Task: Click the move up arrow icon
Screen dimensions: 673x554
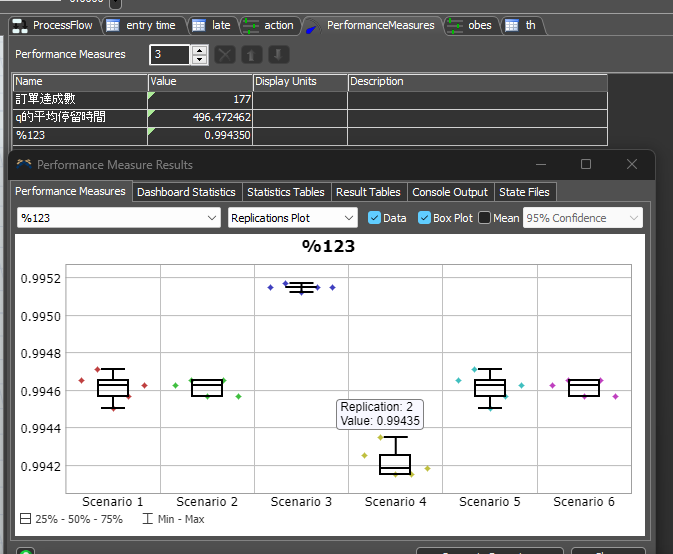Action: point(252,55)
